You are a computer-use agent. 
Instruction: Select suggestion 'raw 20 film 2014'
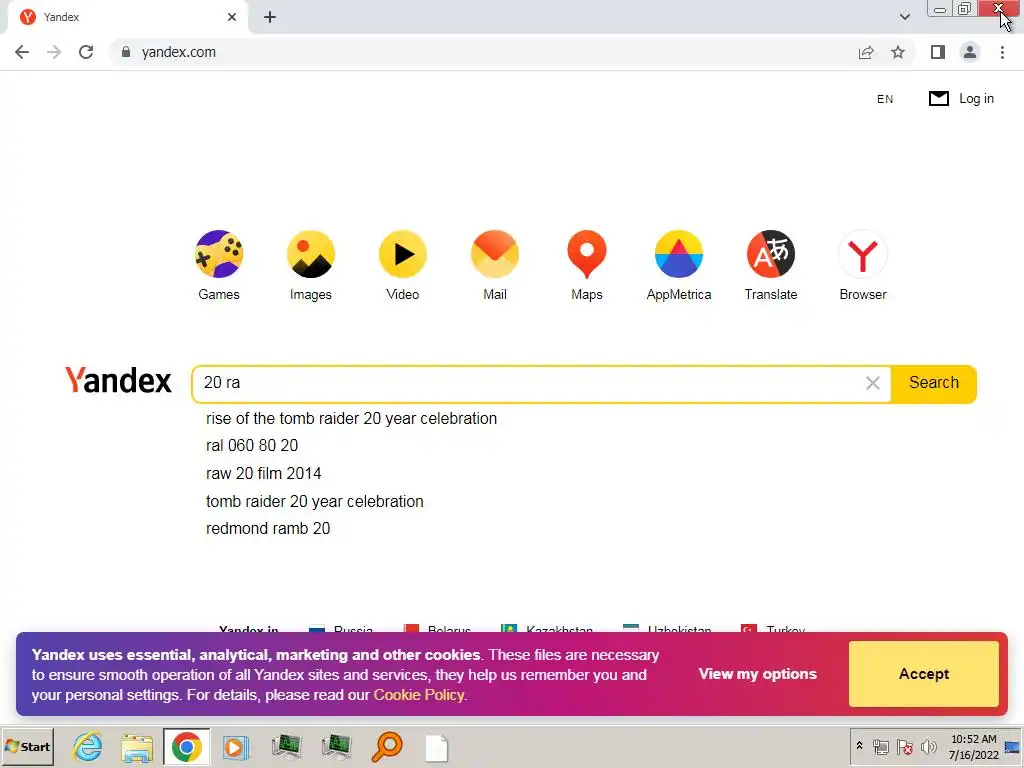click(264, 473)
